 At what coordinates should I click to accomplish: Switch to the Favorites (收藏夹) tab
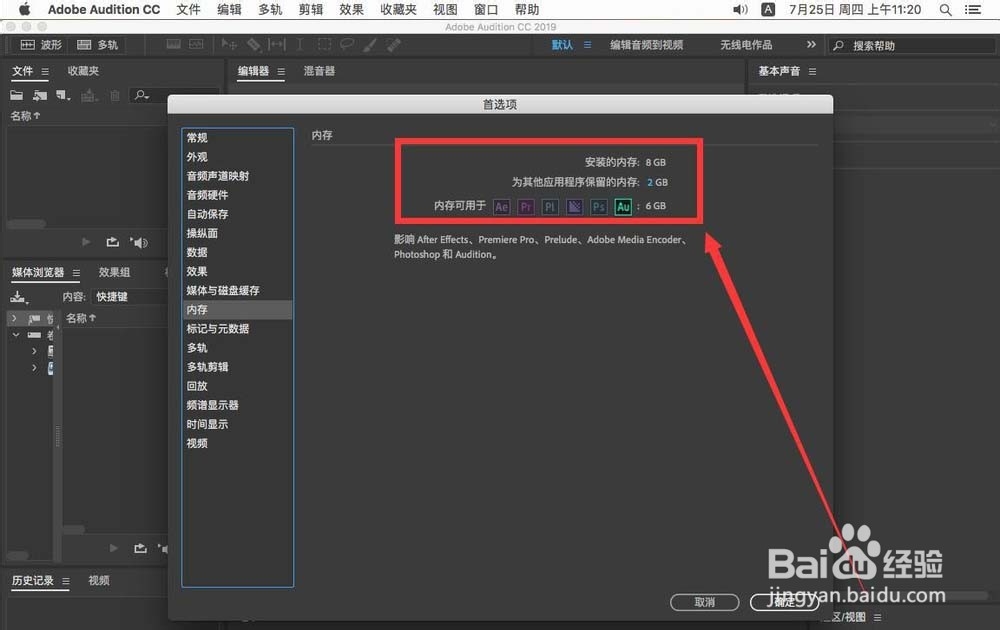click(x=83, y=71)
